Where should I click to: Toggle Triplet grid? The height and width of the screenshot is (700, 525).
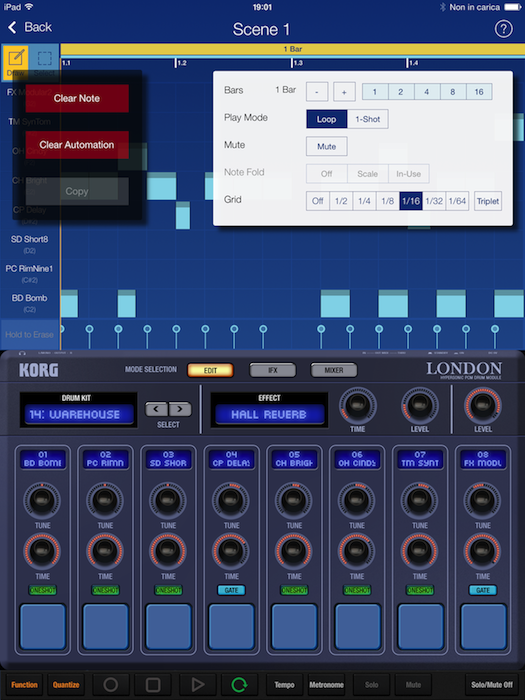[488, 201]
